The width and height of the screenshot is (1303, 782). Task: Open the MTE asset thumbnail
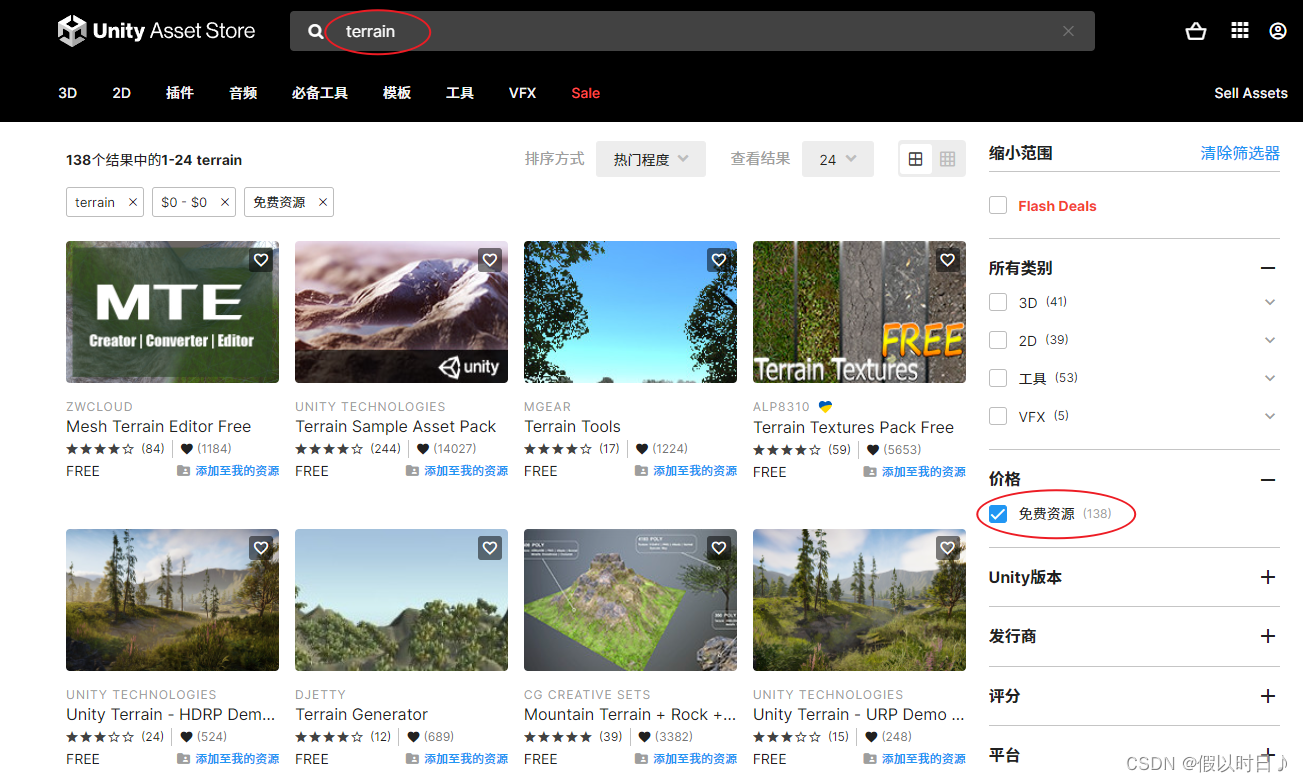pos(172,312)
